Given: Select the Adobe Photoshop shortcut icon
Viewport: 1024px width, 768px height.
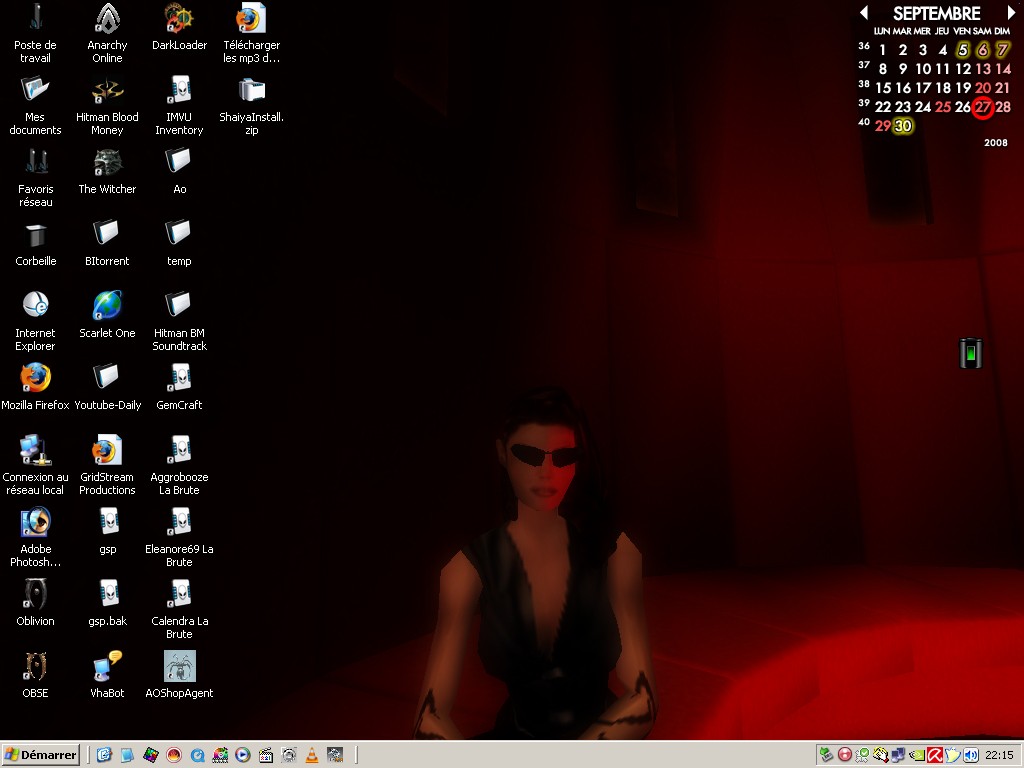Looking at the screenshot, I should coord(35,522).
